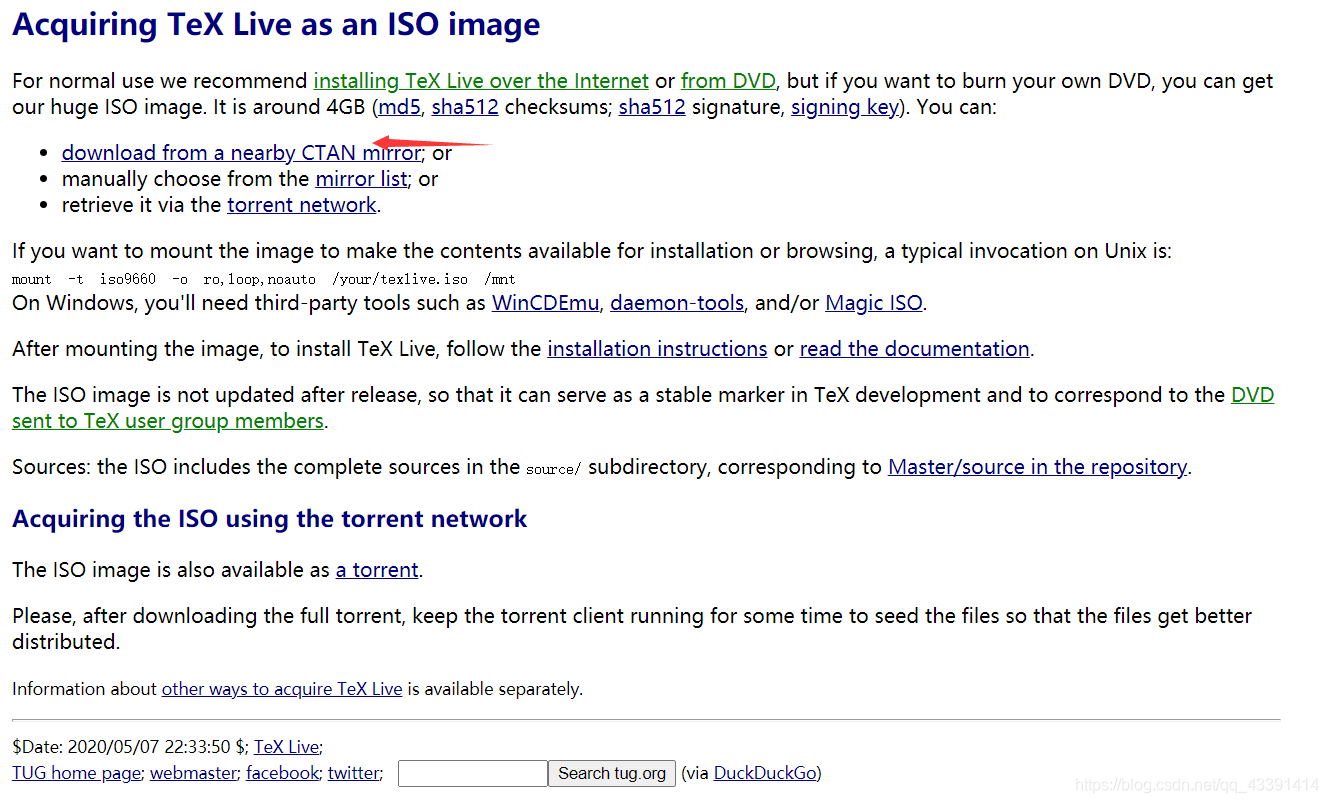Go to TUG home page
The image size is (1328, 803).
click(x=76, y=773)
